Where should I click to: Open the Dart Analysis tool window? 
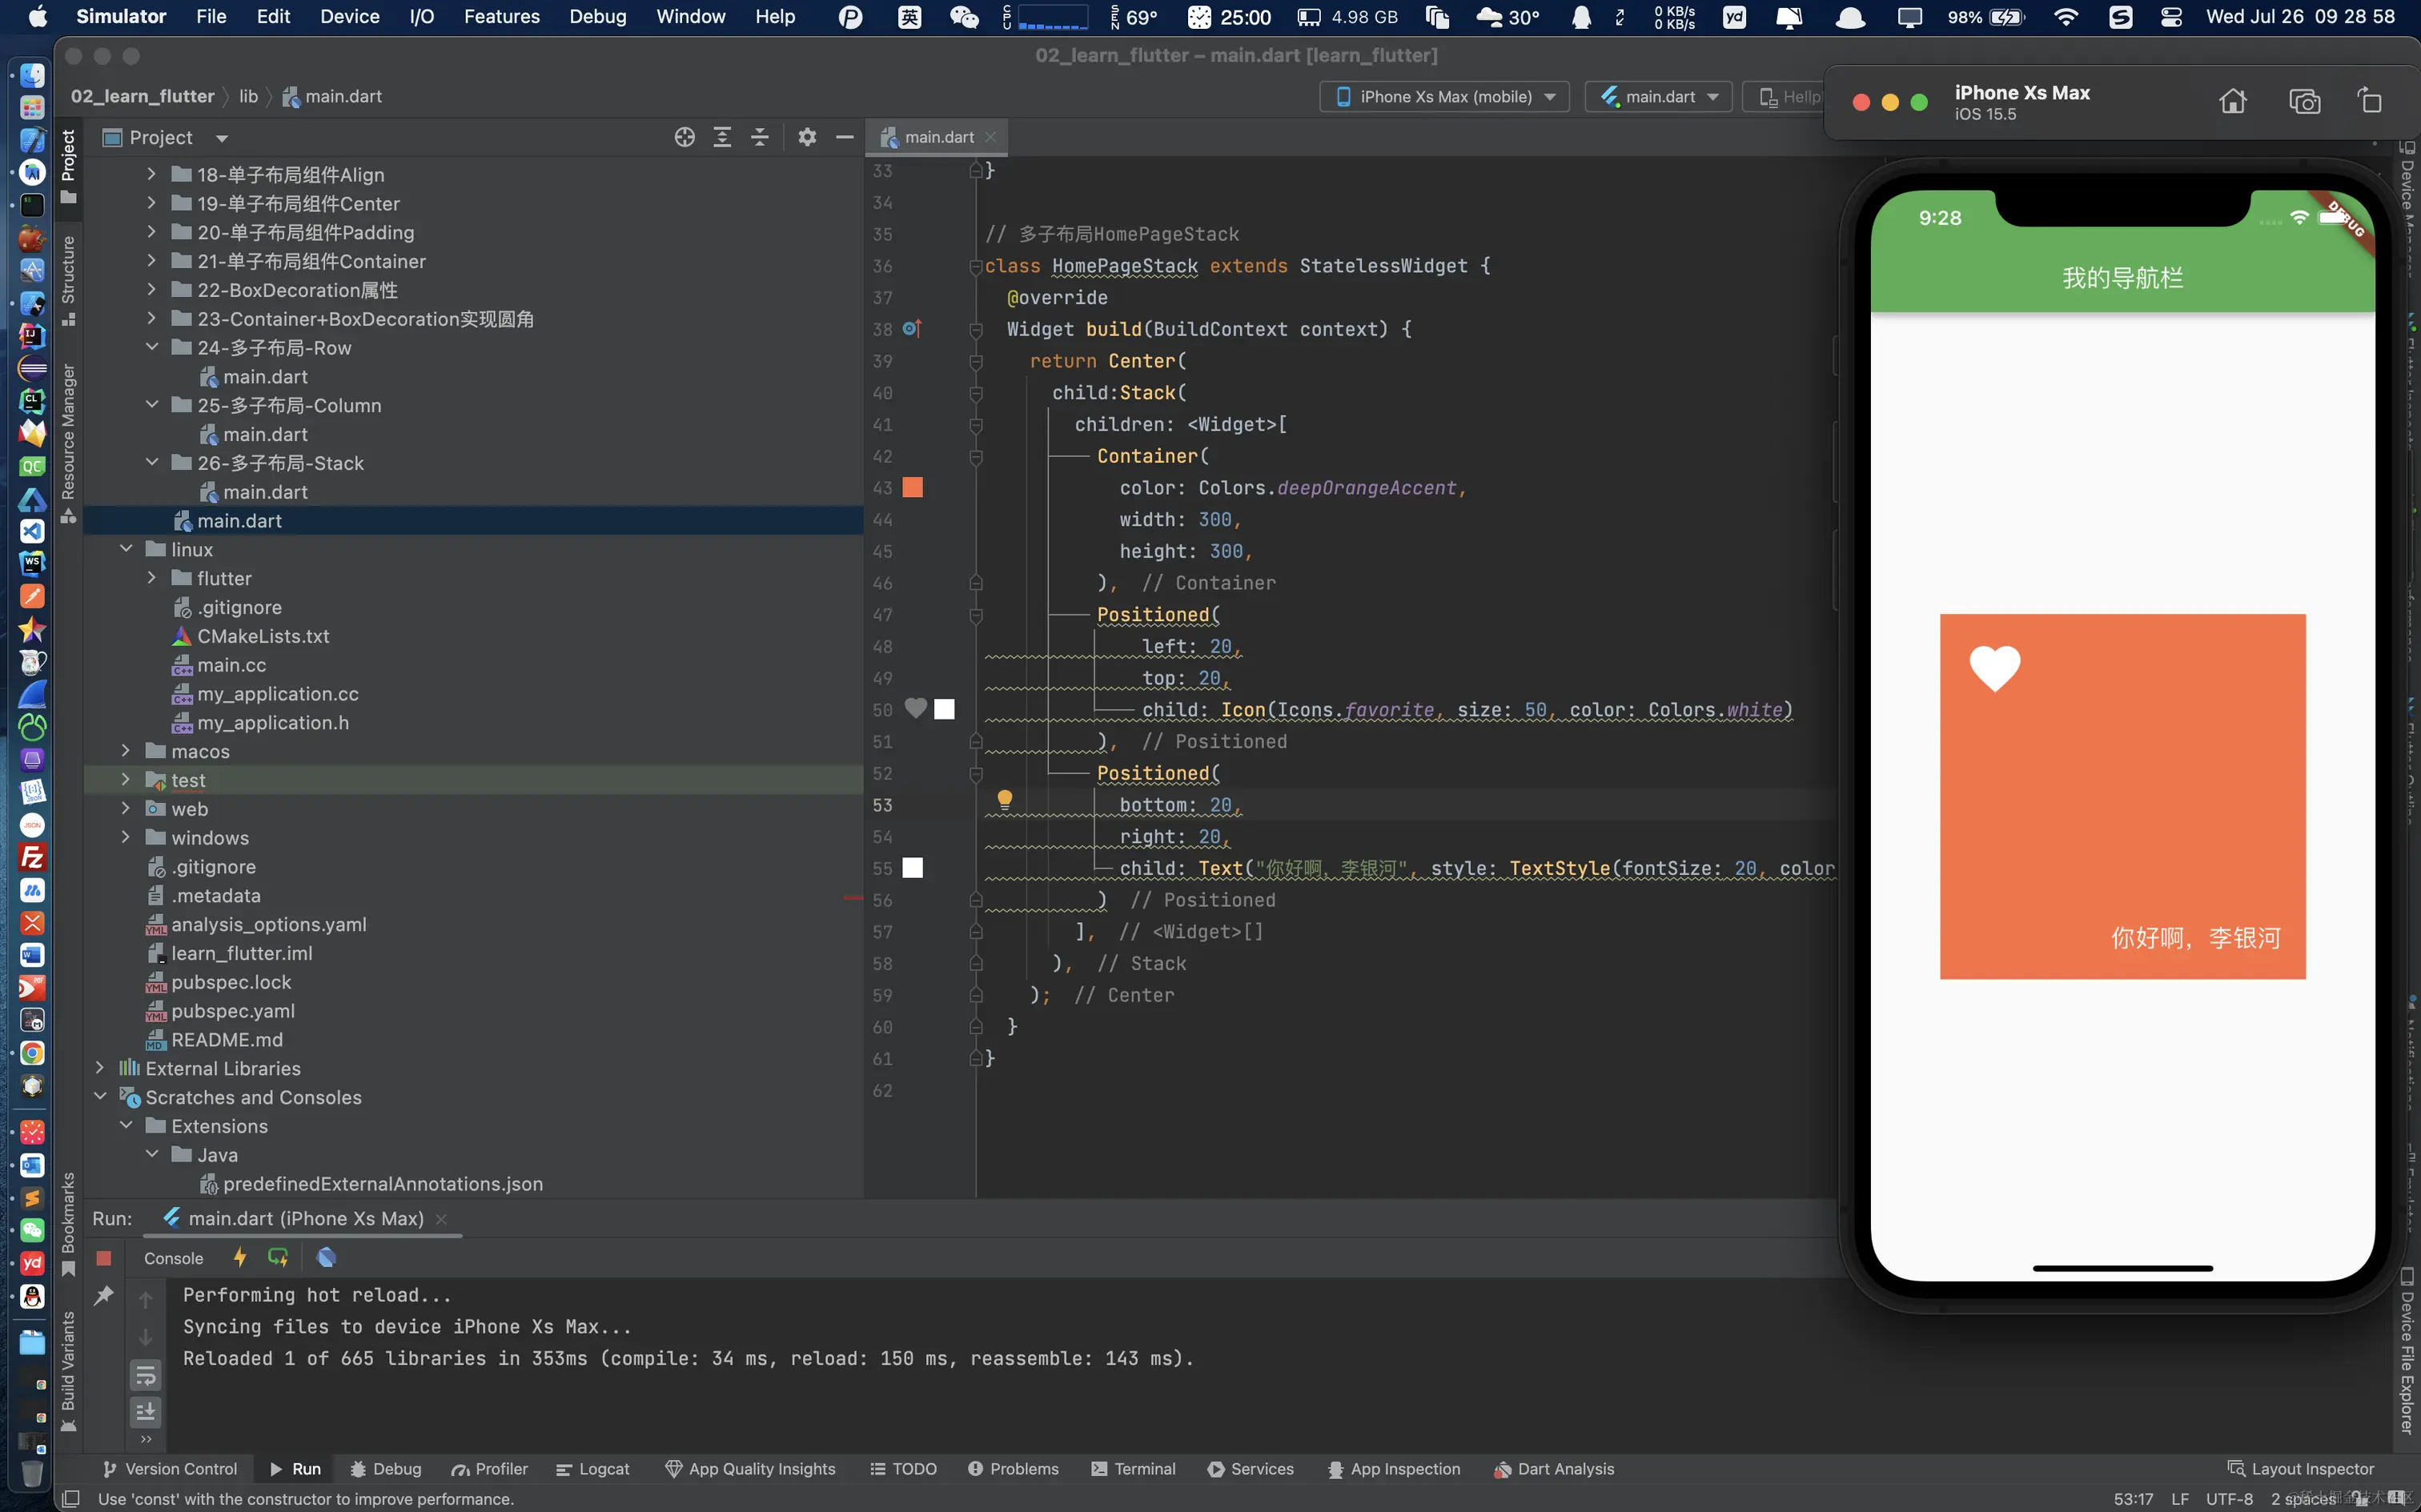1554,1469
